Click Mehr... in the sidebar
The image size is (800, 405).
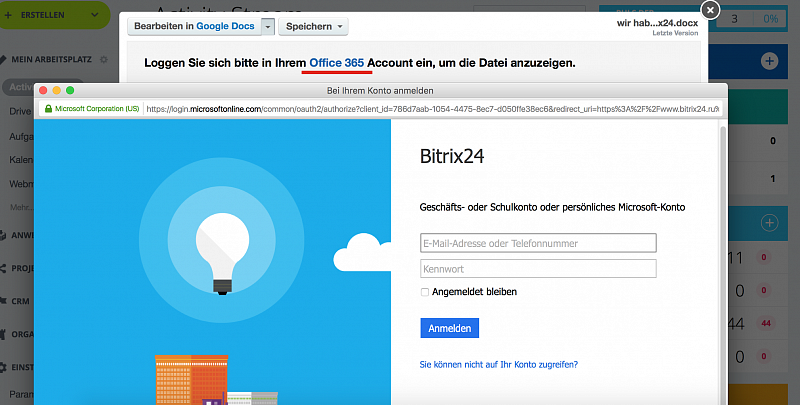pos(21,208)
